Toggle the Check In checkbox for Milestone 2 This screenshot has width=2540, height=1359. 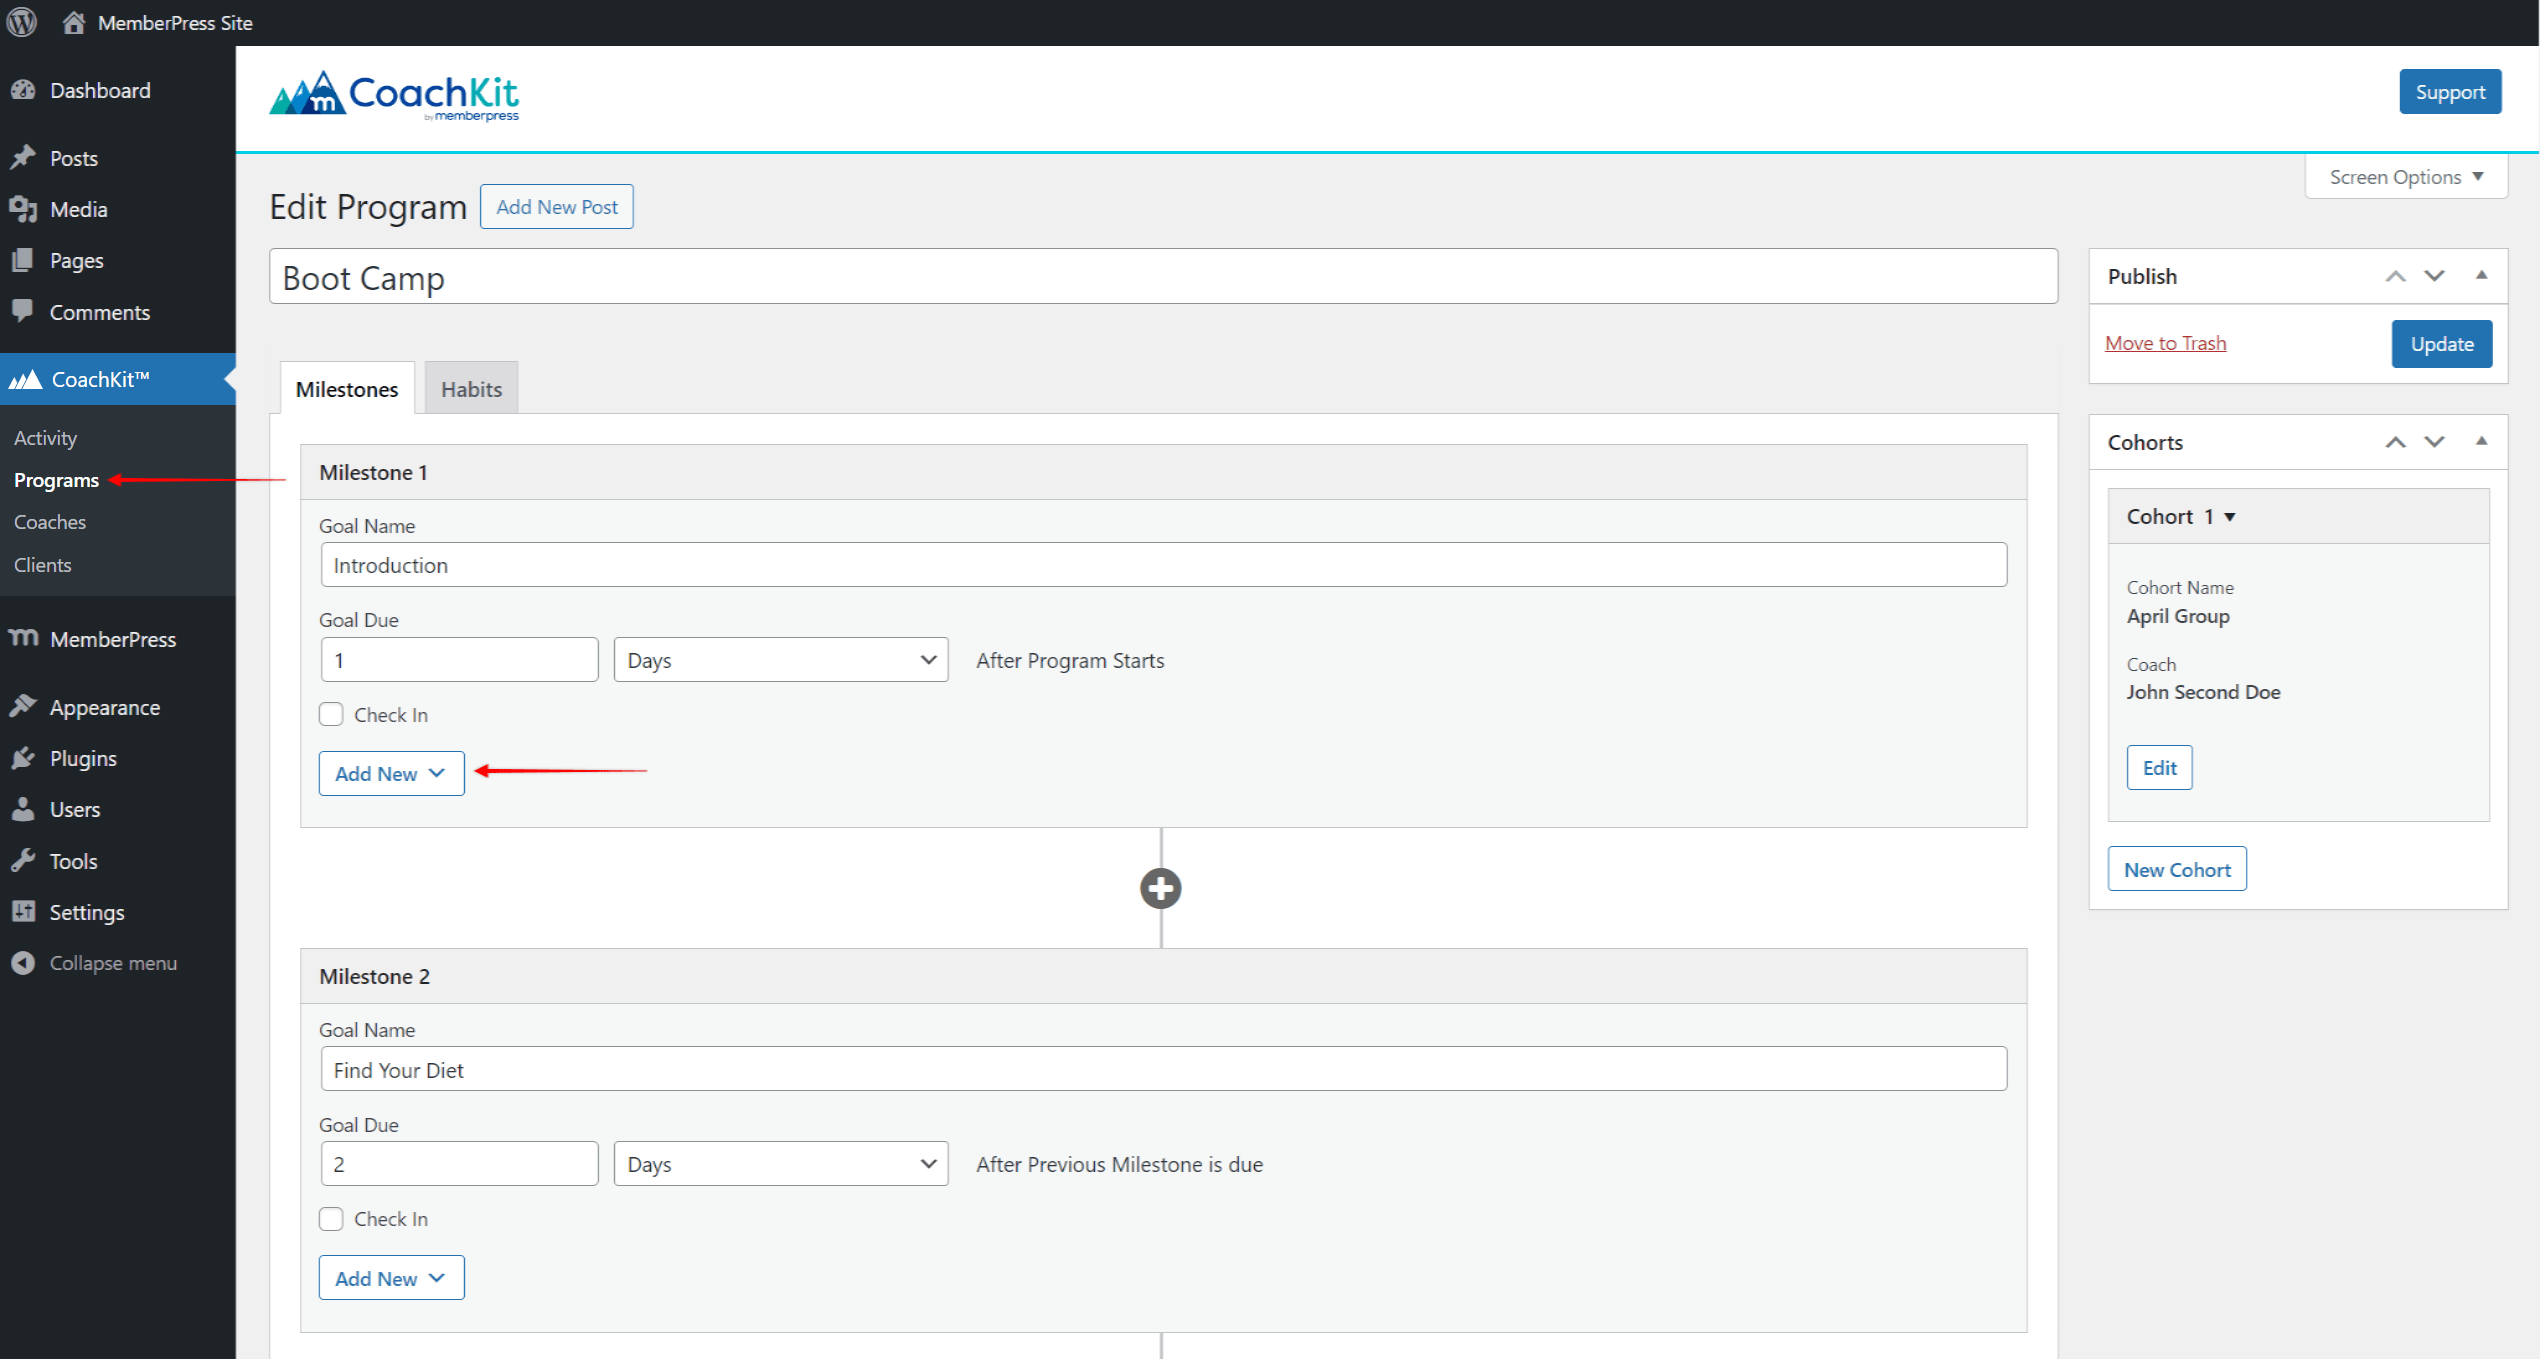331,1218
